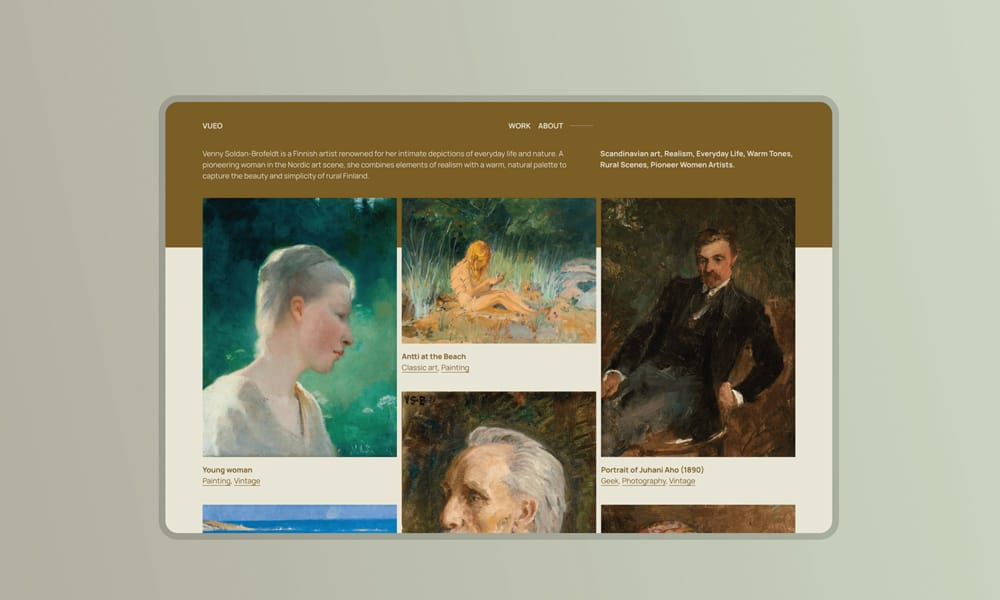
Task: Select the Geek tag
Action: click(610, 481)
